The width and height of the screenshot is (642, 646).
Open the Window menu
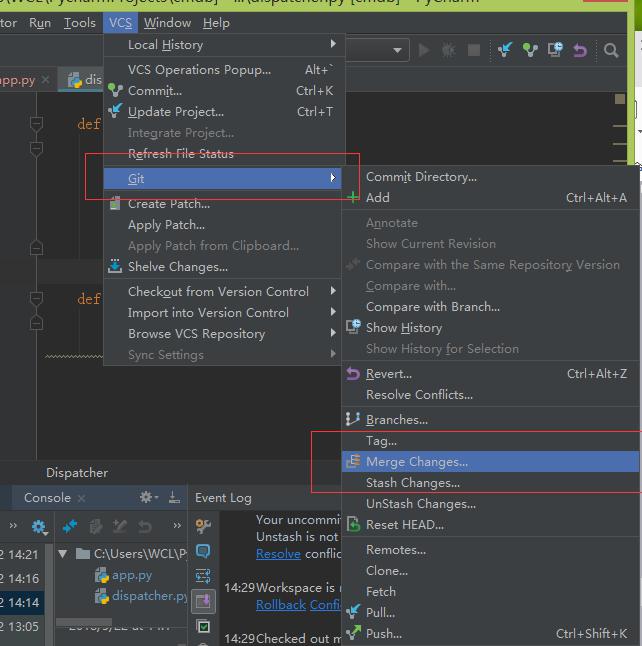coord(167,23)
